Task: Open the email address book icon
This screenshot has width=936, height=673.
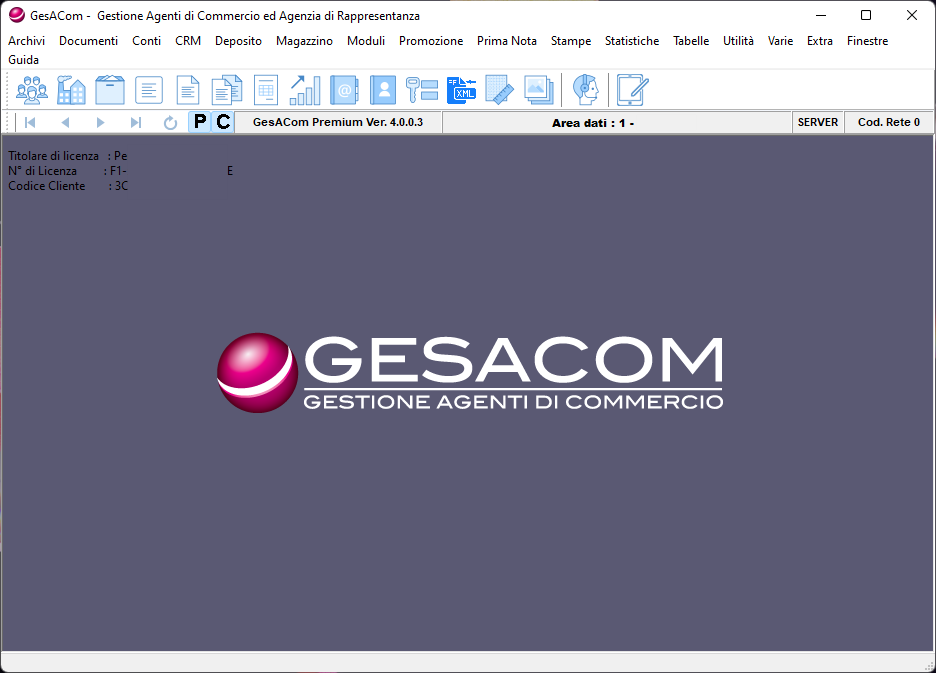Action: pos(344,90)
